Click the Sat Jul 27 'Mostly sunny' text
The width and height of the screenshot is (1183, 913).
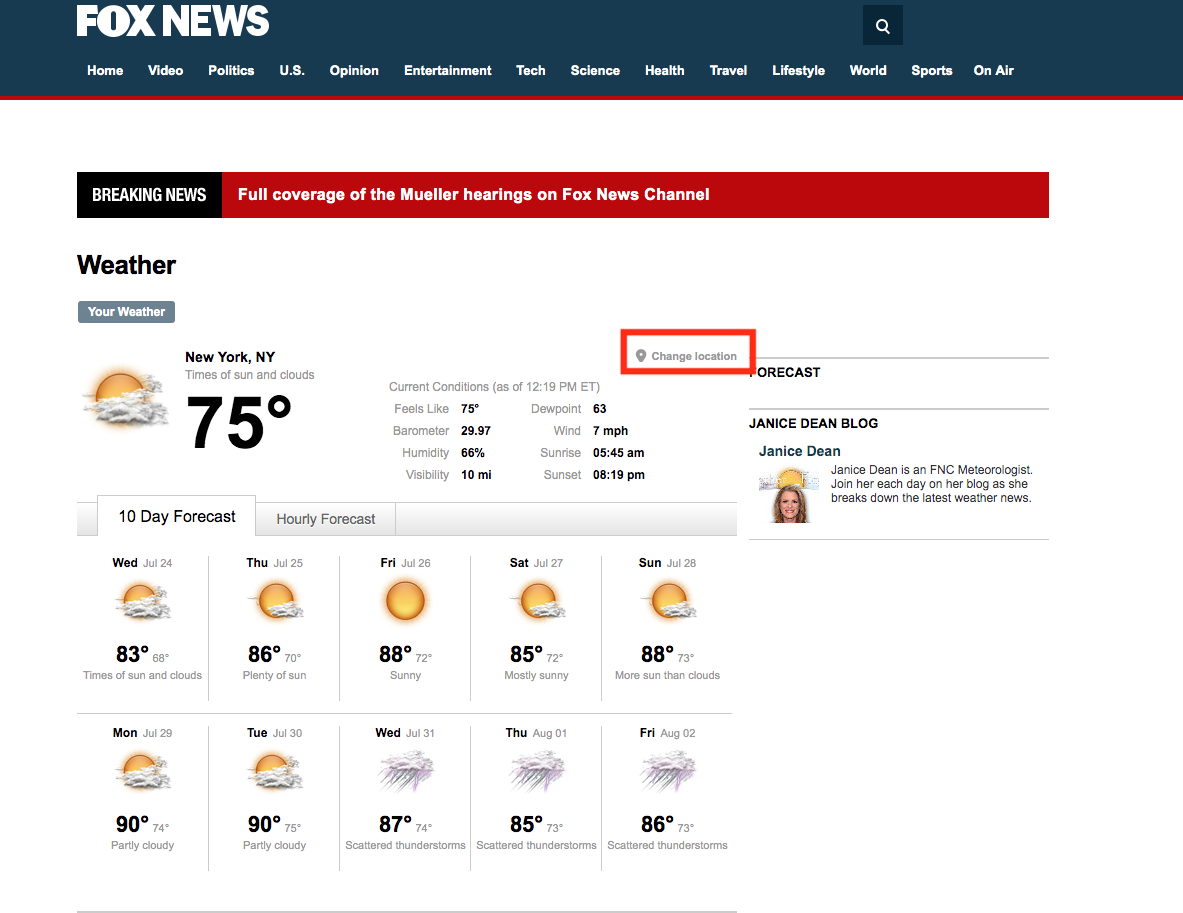pos(536,675)
